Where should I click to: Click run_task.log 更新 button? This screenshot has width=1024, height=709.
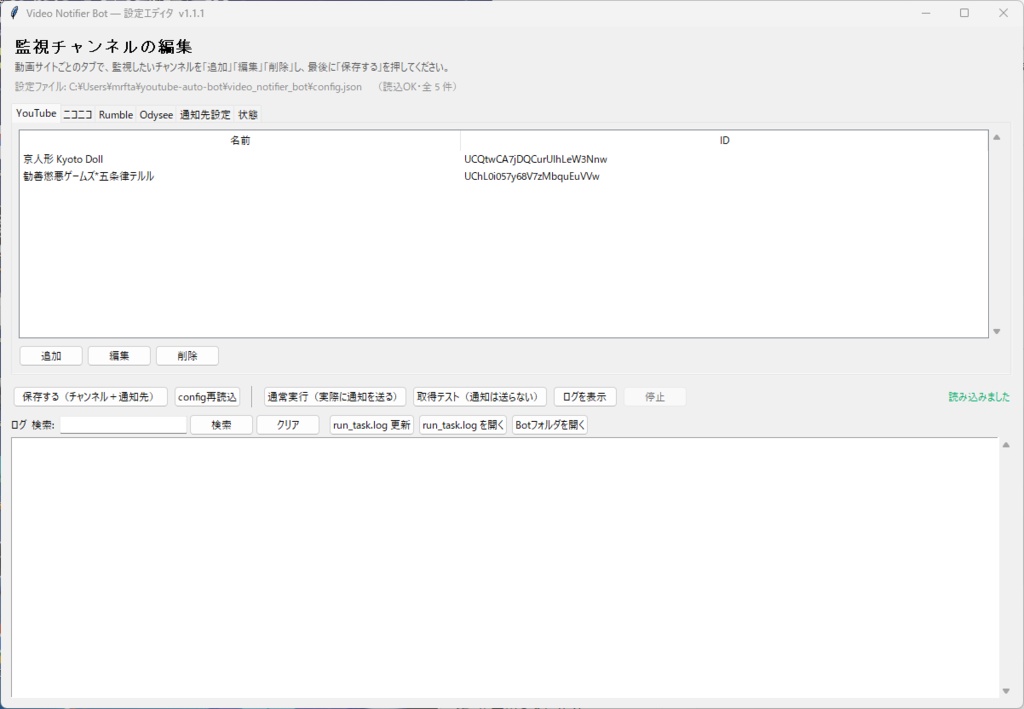pos(372,425)
